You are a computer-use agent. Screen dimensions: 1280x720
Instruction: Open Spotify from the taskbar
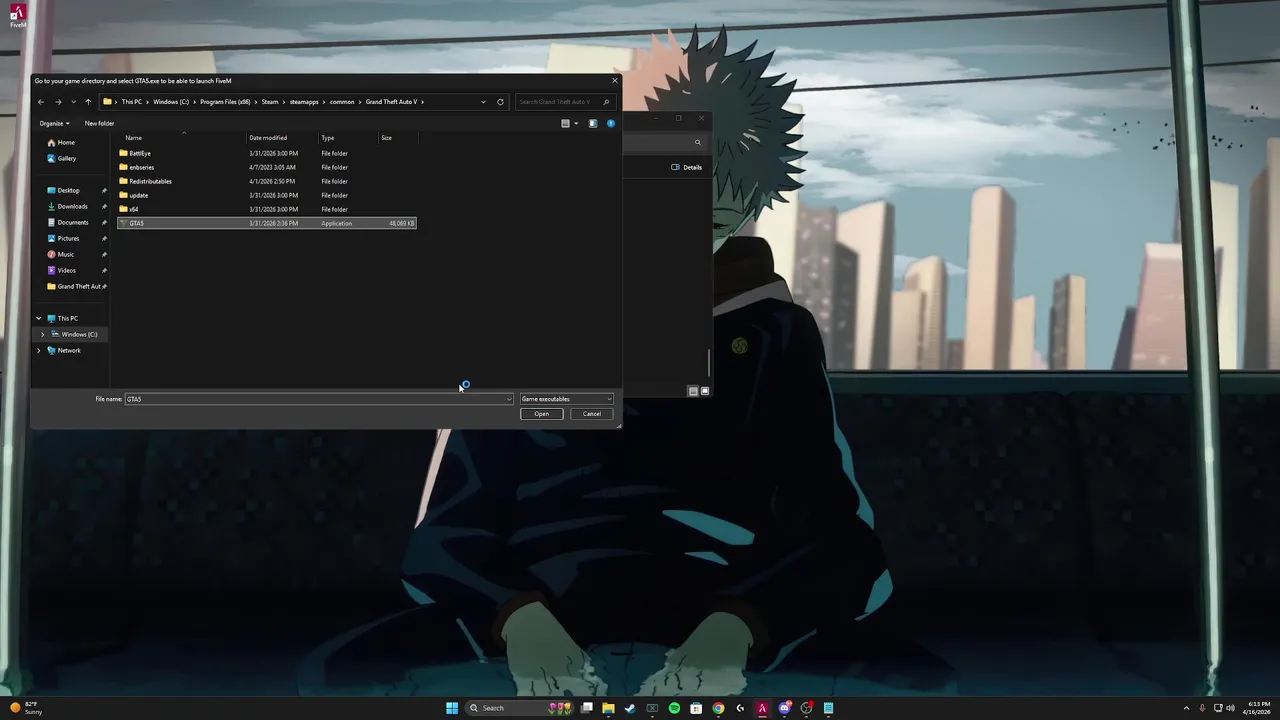(674, 708)
